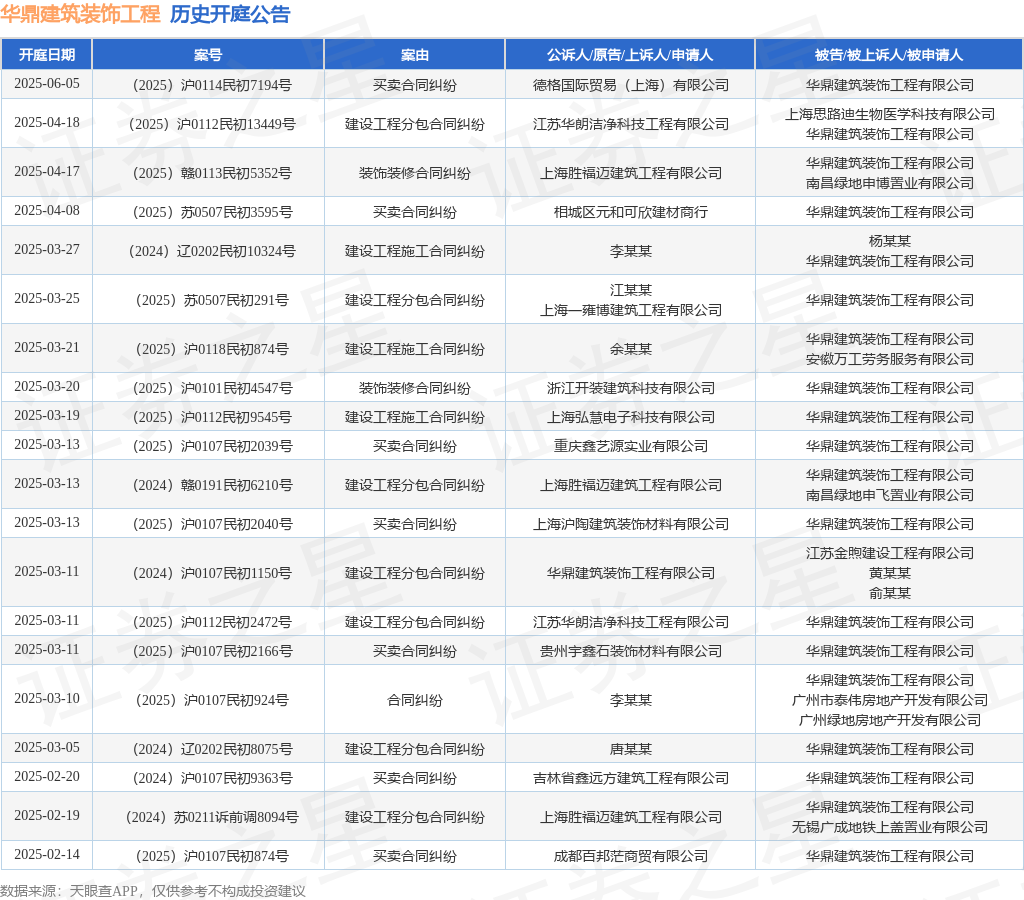1024x900 pixels.
Task: Select case number (2025)沪0107民初874号
Action: (212, 856)
